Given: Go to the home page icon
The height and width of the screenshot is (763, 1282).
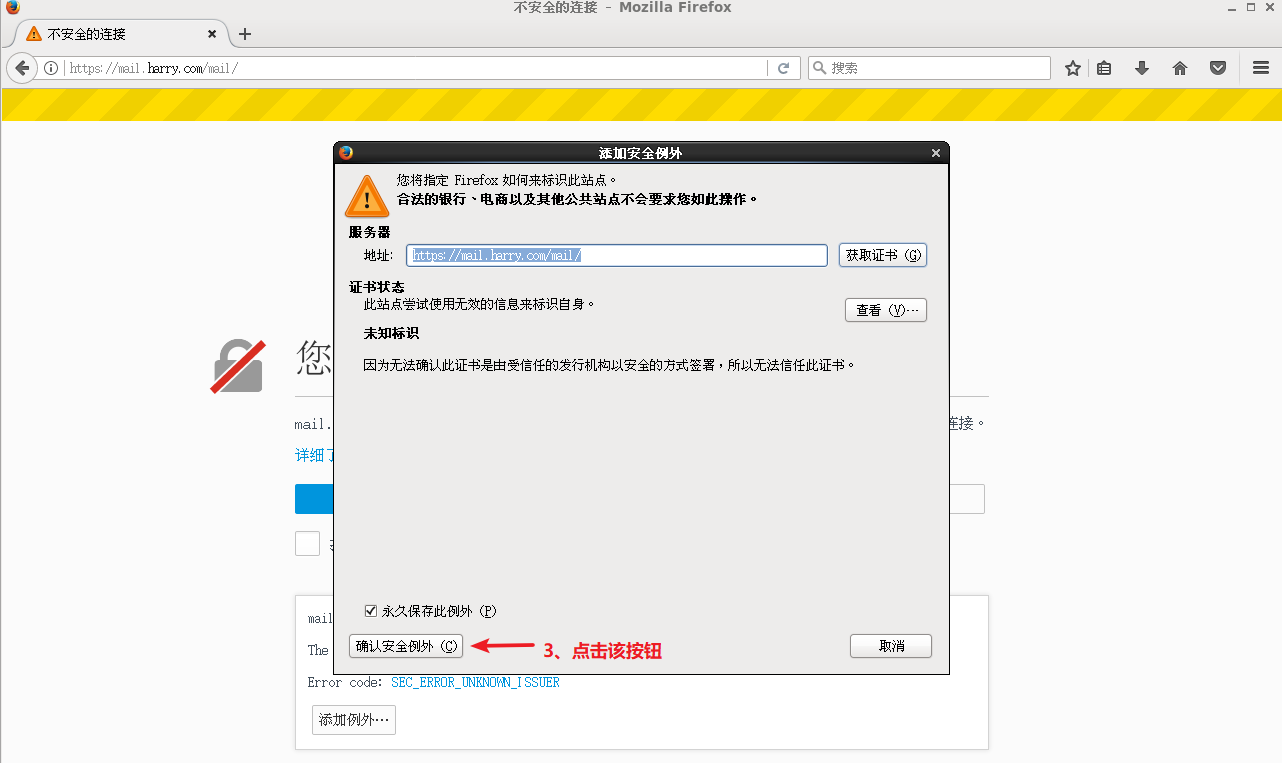Looking at the screenshot, I should click(1180, 68).
